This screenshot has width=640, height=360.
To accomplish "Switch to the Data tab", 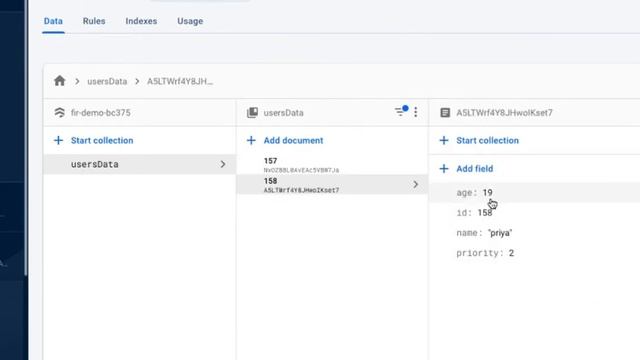I will (53, 21).
